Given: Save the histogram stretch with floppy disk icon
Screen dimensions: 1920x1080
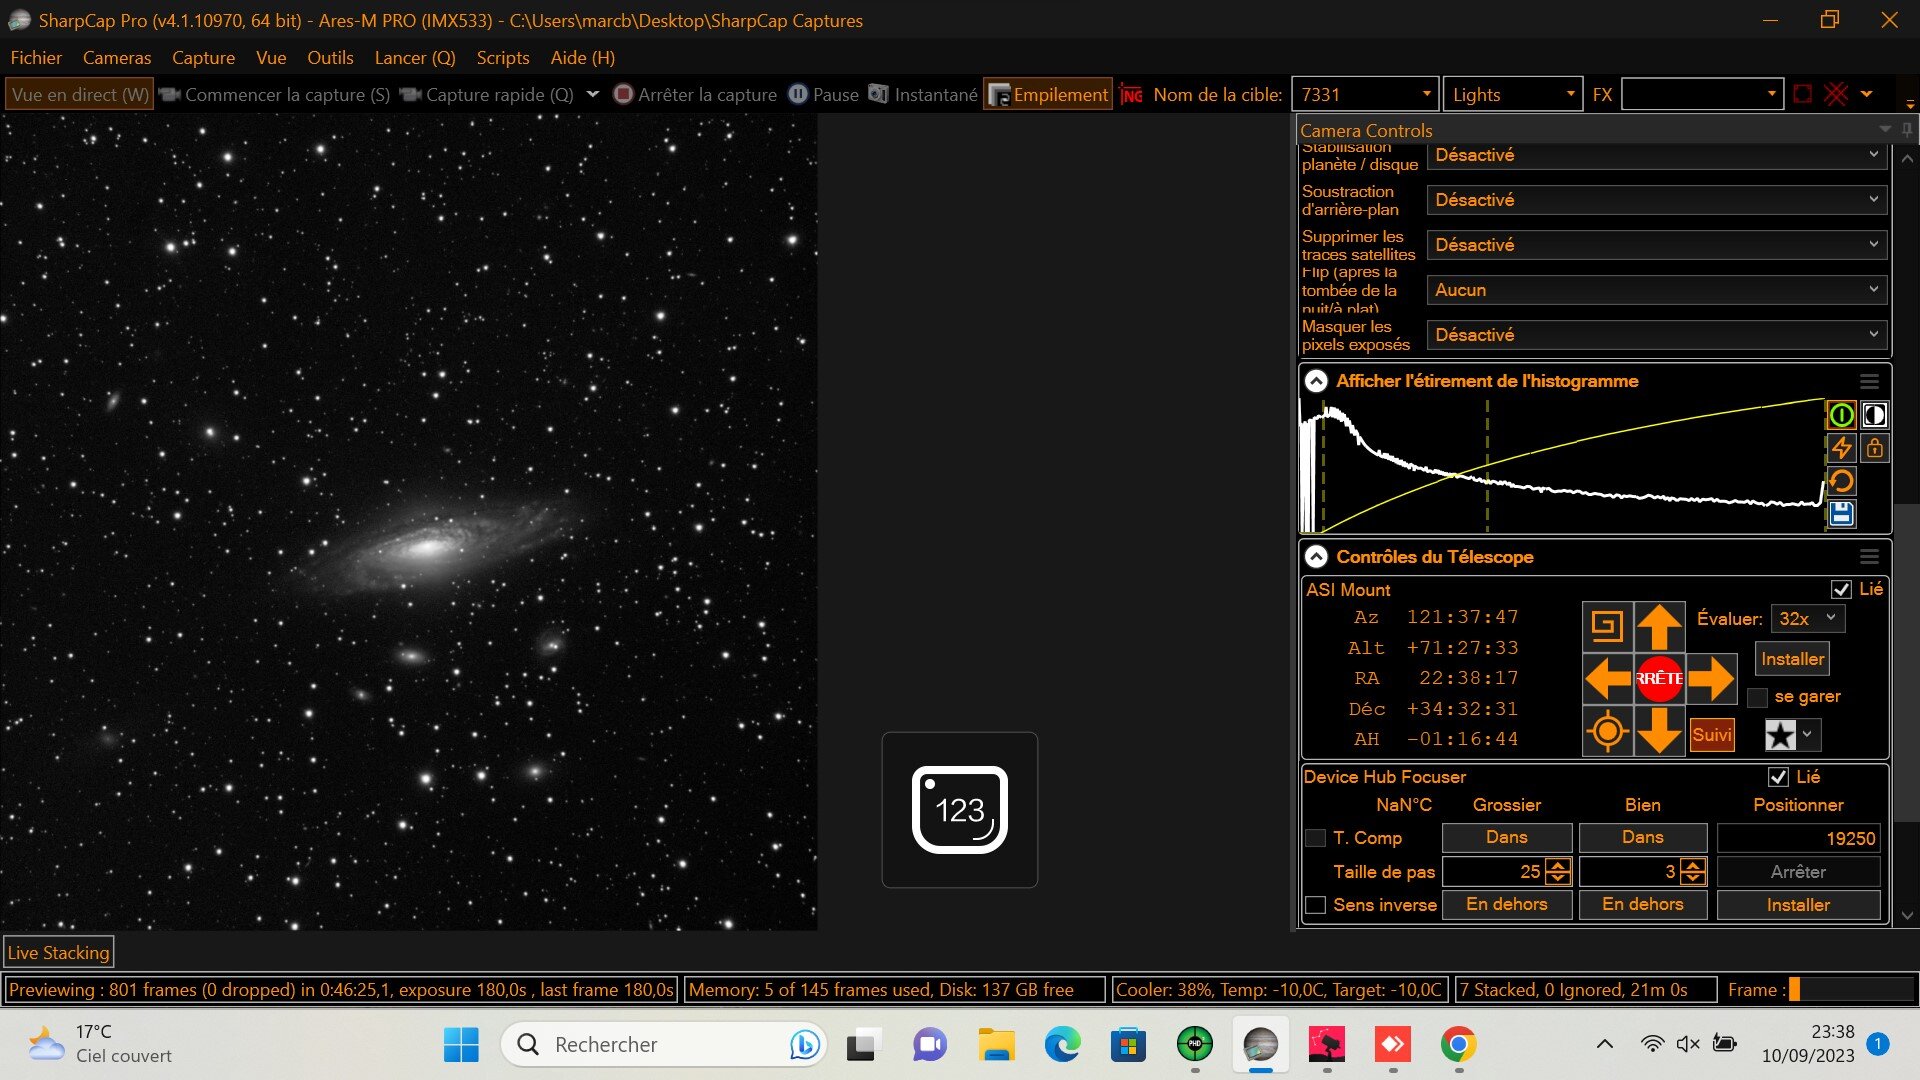Looking at the screenshot, I should point(1841,514).
